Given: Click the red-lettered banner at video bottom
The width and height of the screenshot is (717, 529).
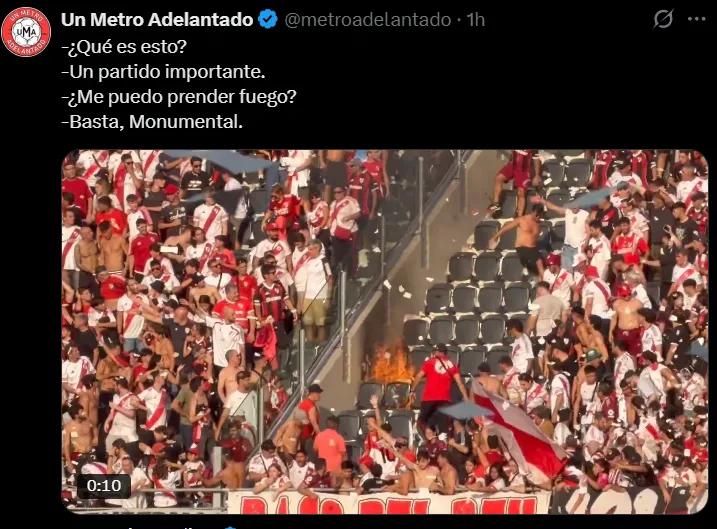Looking at the screenshot, I should point(389,503).
